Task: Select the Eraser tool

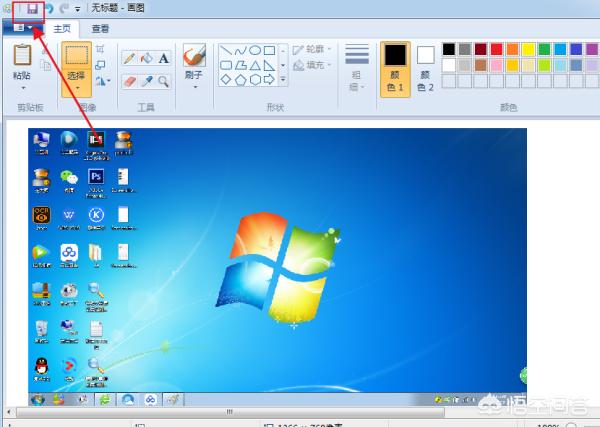Action: [129, 81]
